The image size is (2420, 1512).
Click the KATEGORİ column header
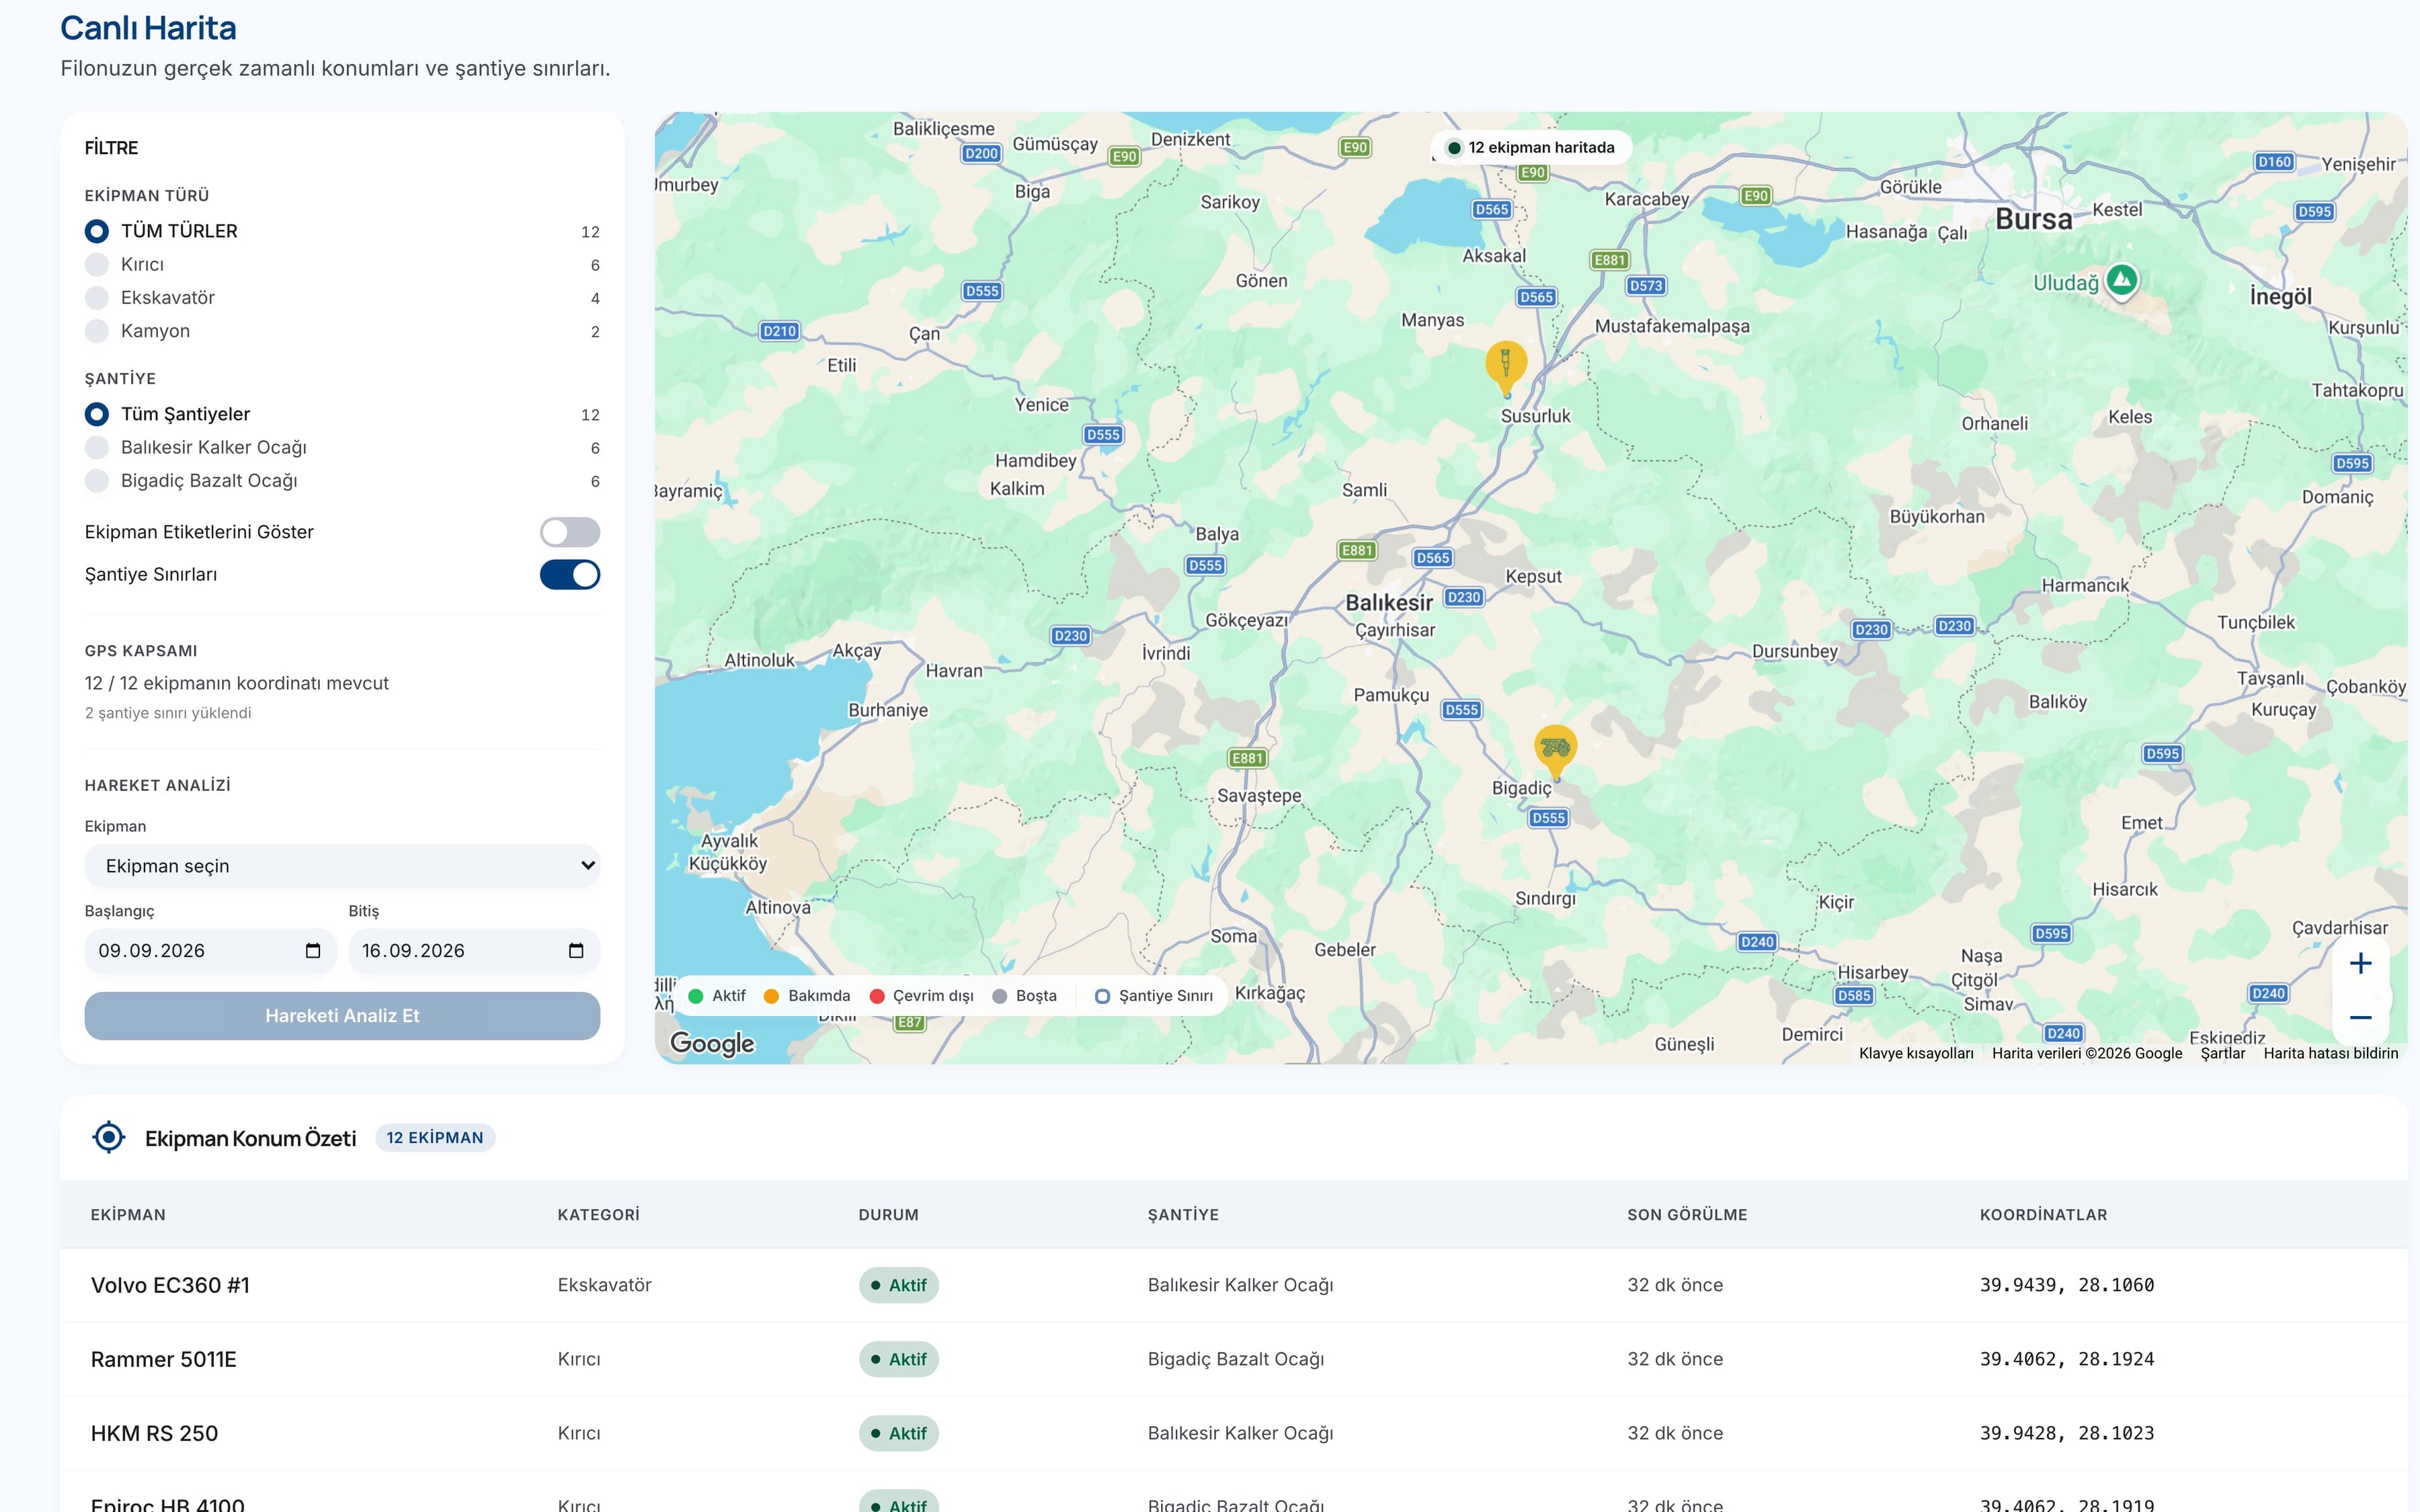[598, 1215]
